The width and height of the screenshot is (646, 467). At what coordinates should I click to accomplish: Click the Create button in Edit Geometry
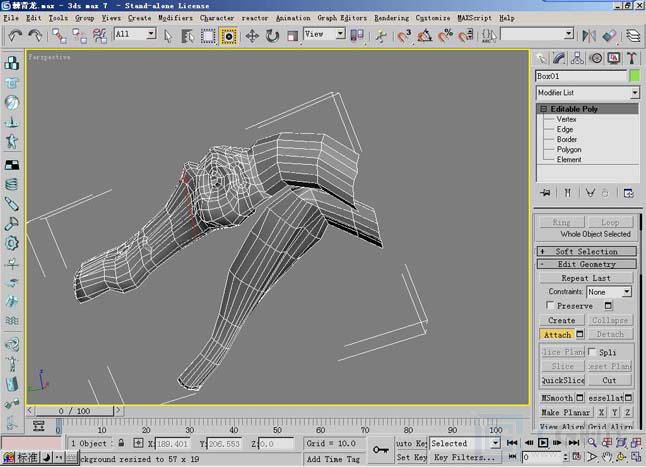562,320
